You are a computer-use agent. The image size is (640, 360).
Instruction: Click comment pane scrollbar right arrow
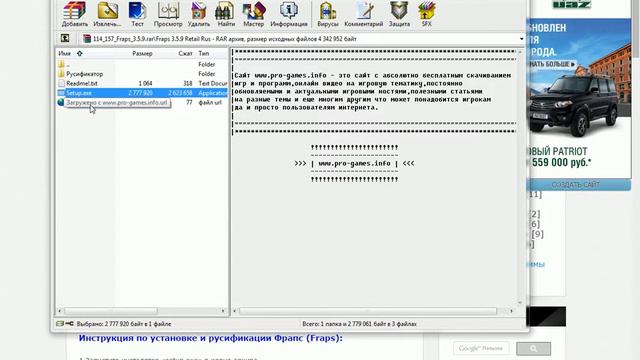coord(511,311)
